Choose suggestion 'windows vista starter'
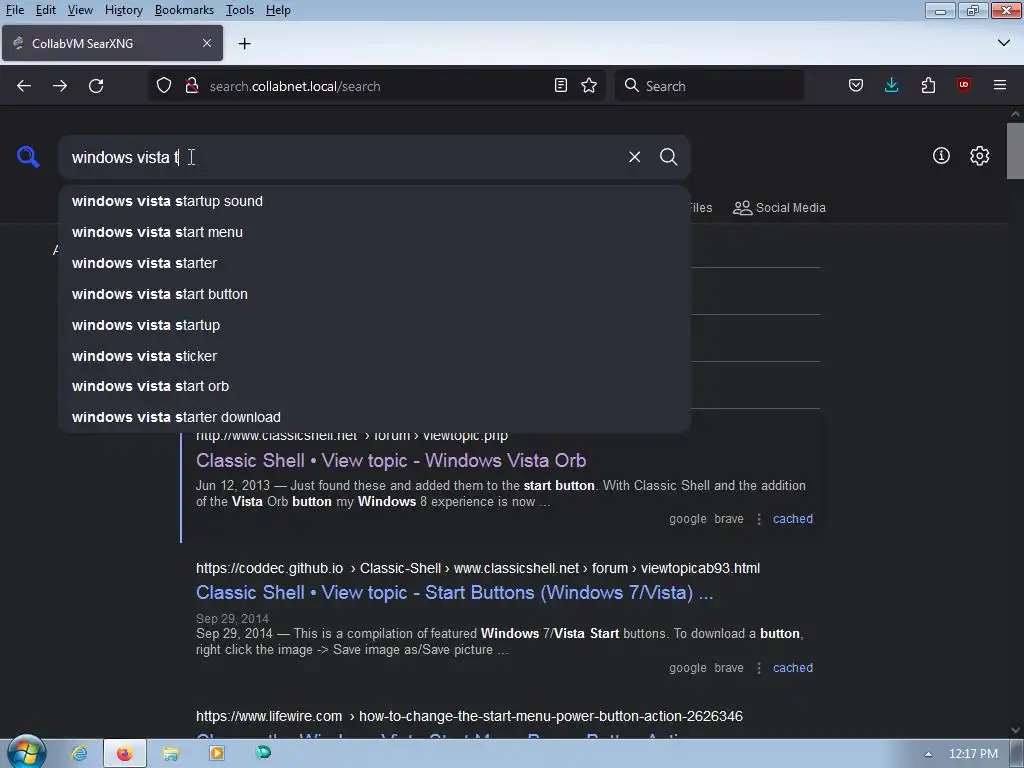The height and width of the screenshot is (768, 1024). [x=374, y=263]
